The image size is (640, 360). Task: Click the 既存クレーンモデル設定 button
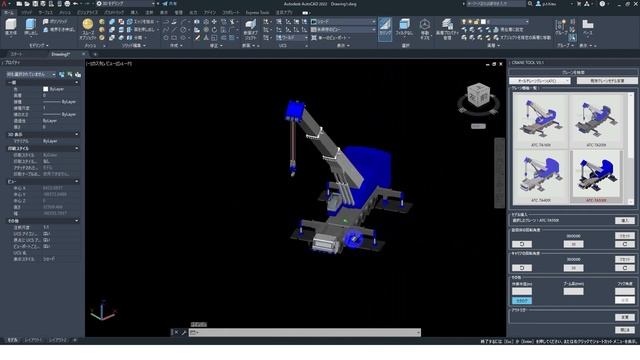[607, 81]
